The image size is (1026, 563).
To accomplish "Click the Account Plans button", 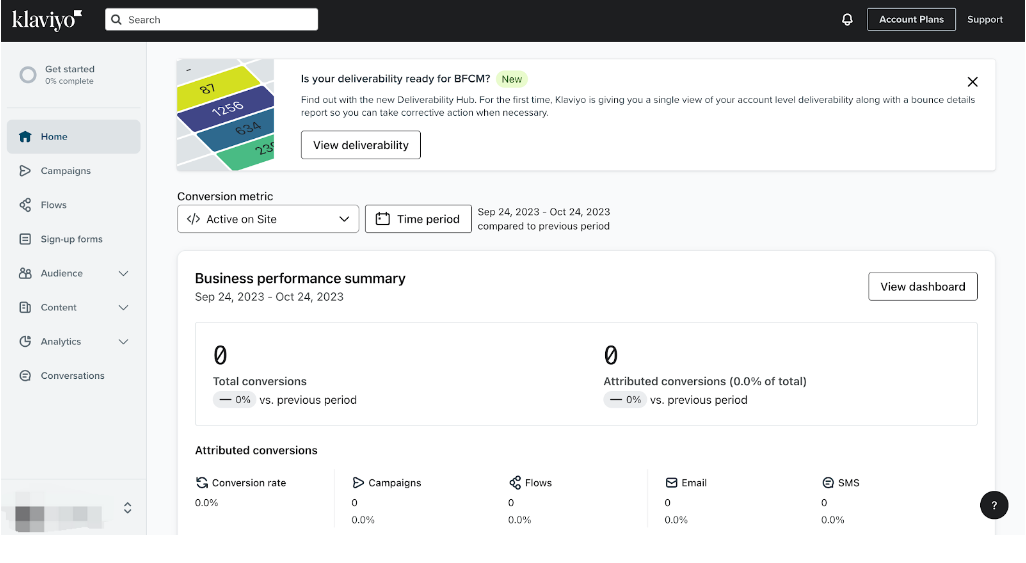I will (x=911, y=20).
